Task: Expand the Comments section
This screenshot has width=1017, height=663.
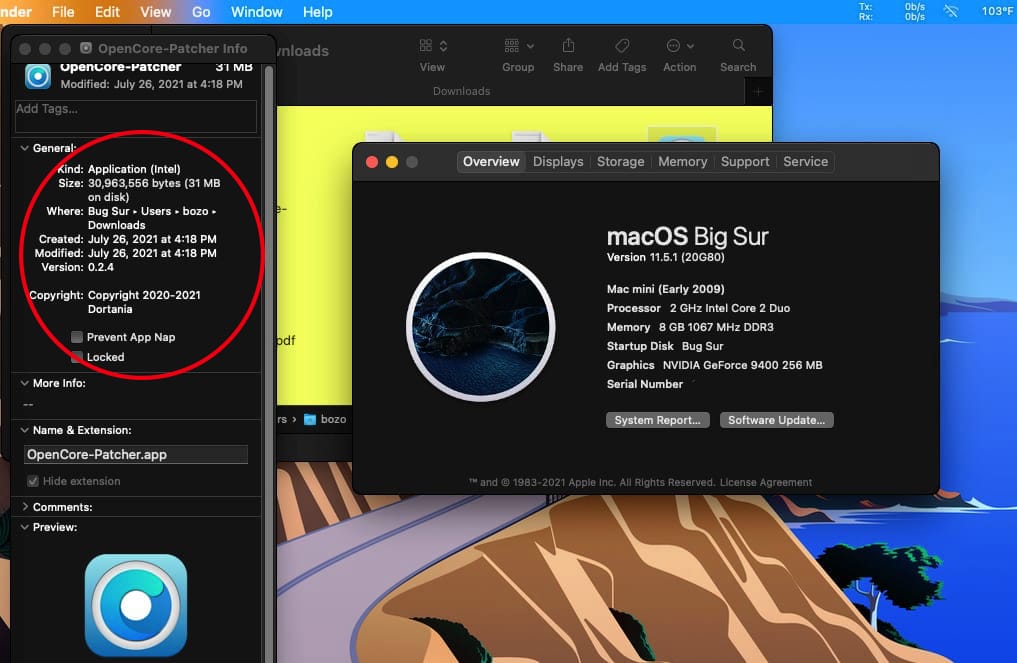Action: (x=25, y=506)
